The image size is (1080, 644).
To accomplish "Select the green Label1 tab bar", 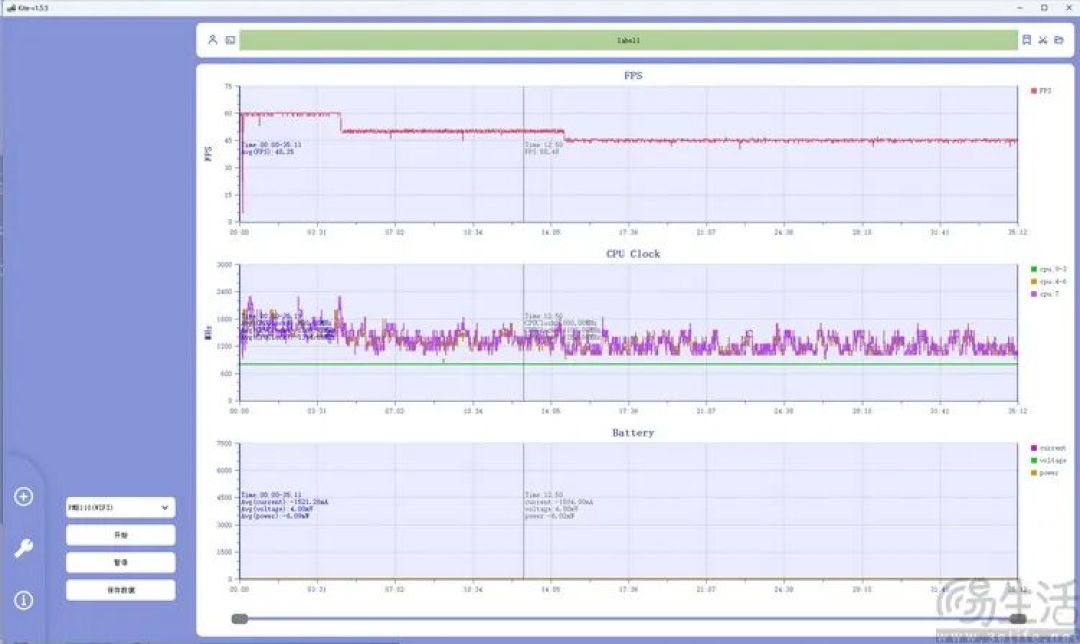I will coord(628,40).
